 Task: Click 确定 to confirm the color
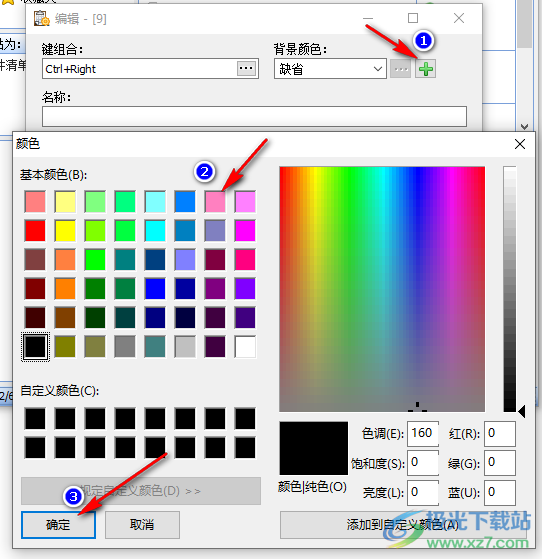click(58, 525)
